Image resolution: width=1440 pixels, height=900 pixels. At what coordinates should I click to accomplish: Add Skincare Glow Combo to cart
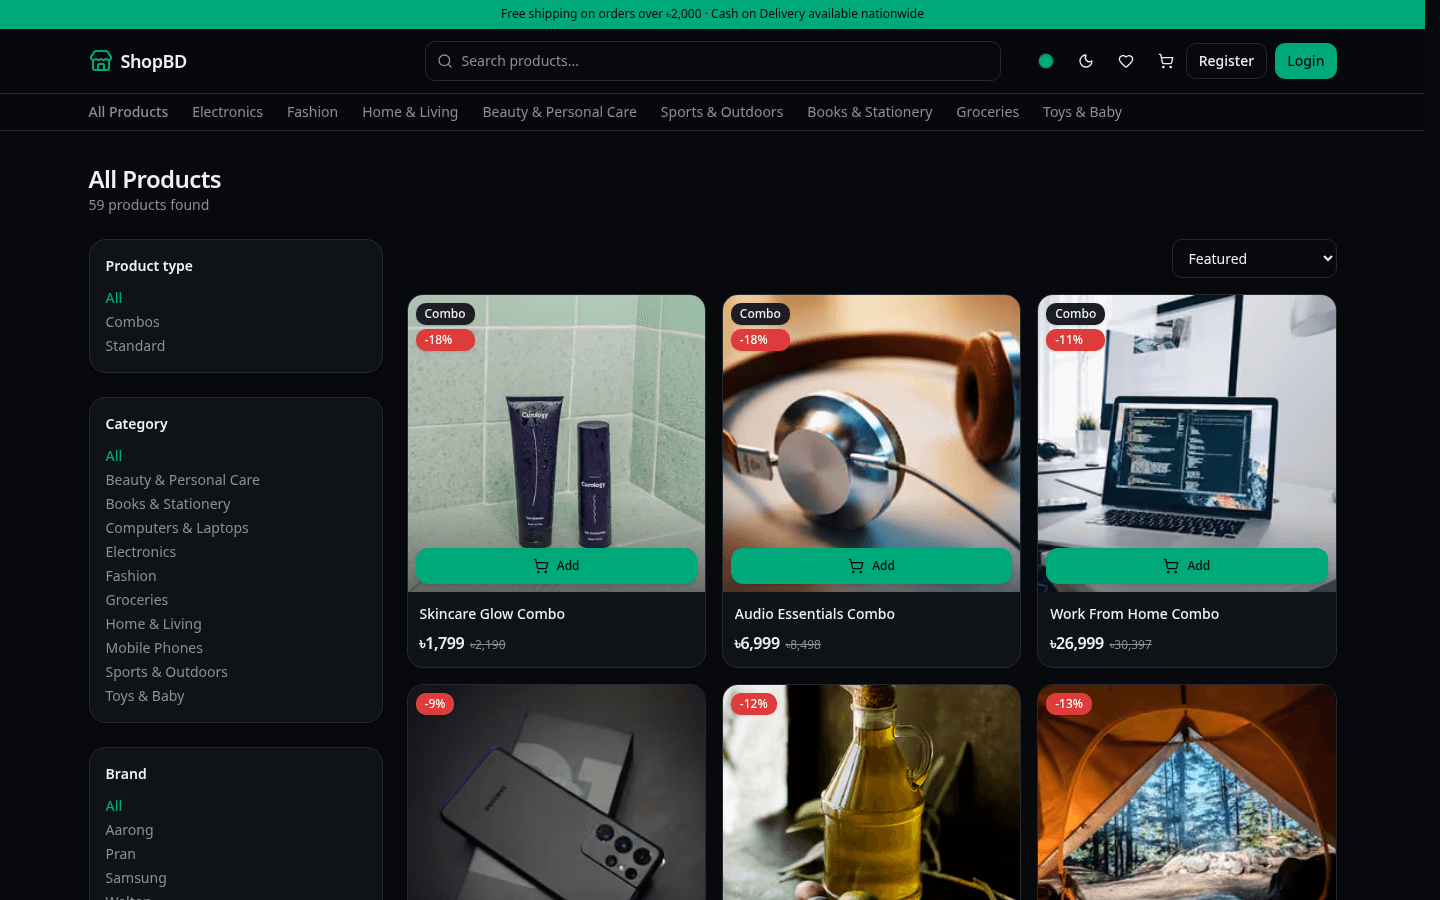point(556,566)
